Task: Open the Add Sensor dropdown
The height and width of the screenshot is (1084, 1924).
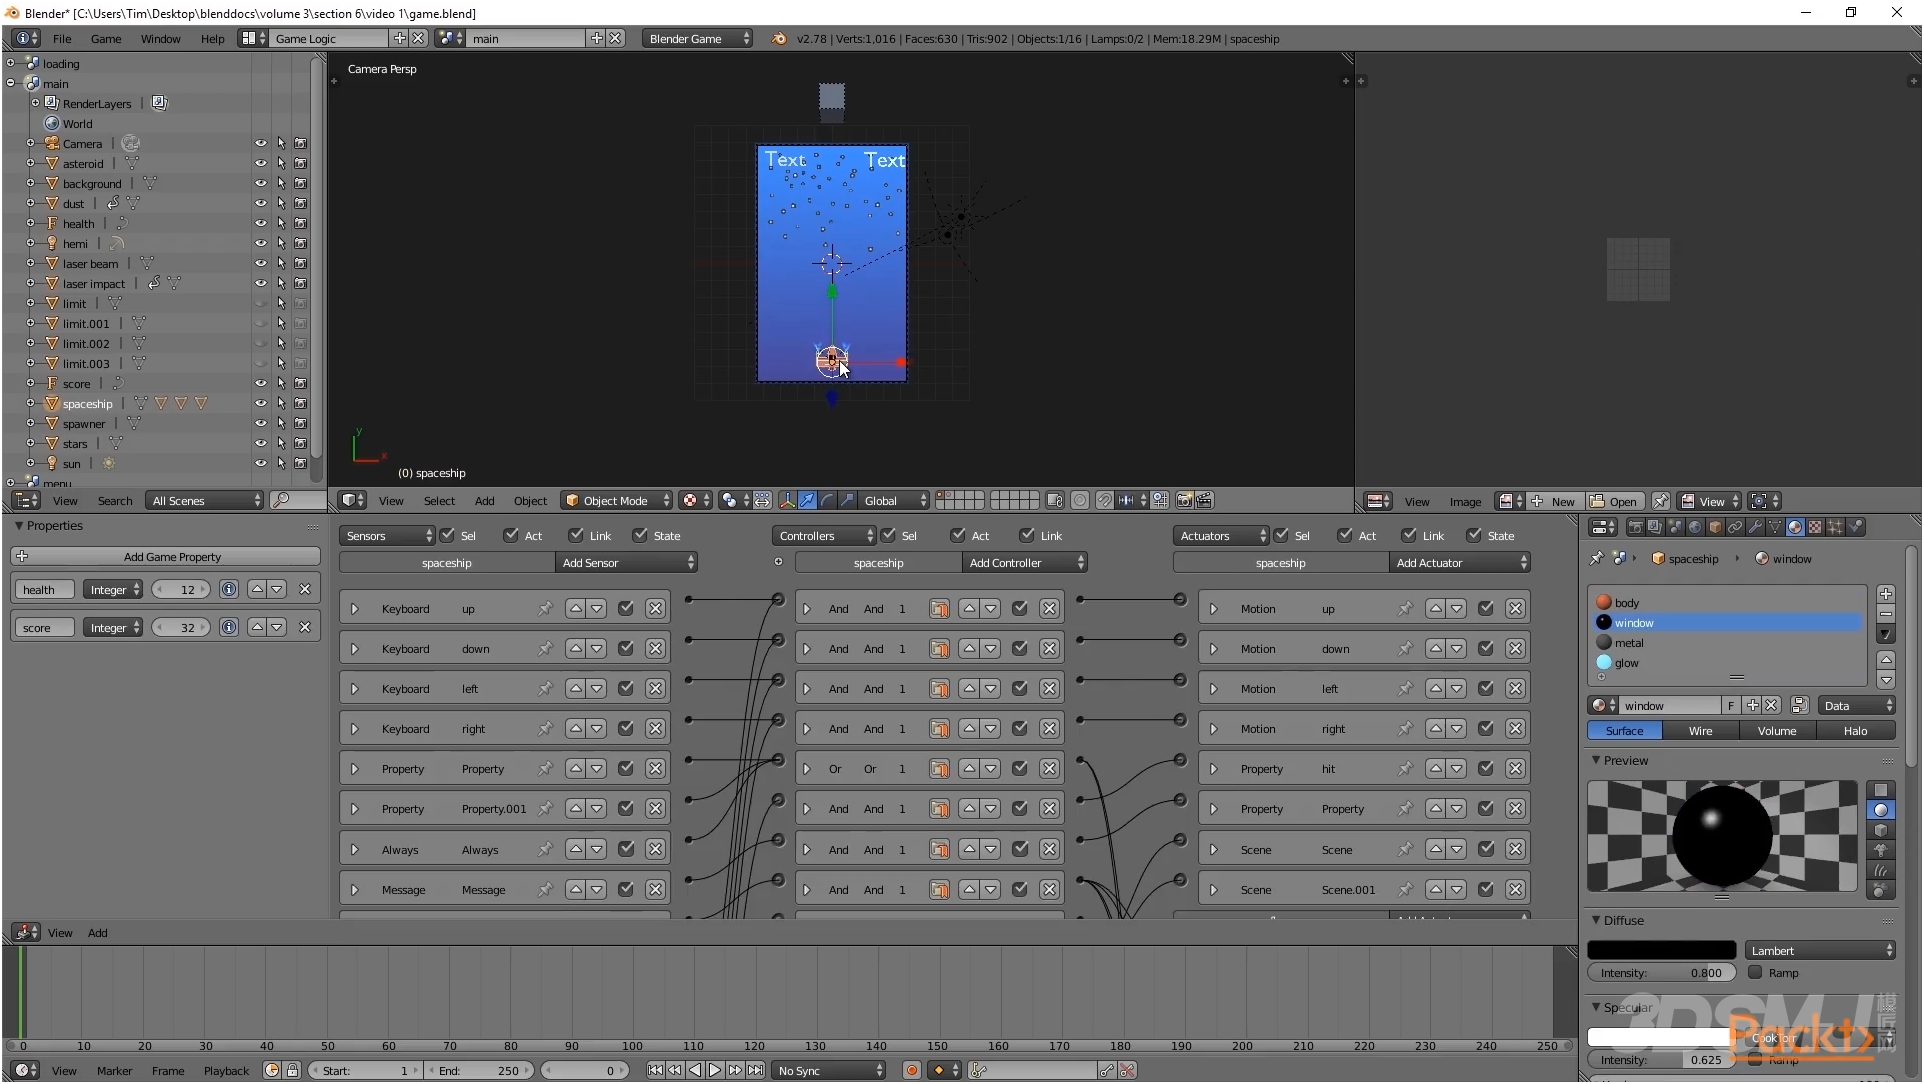Action: [627, 563]
